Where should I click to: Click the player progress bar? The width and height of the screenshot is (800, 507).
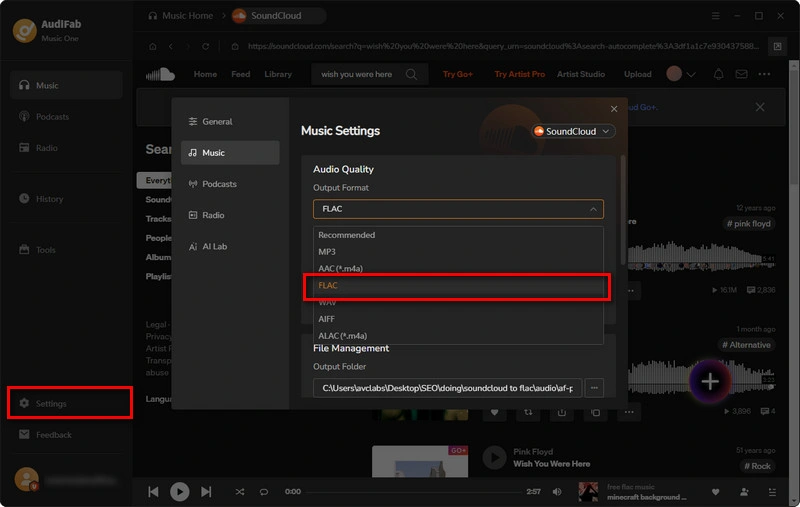tap(412, 492)
